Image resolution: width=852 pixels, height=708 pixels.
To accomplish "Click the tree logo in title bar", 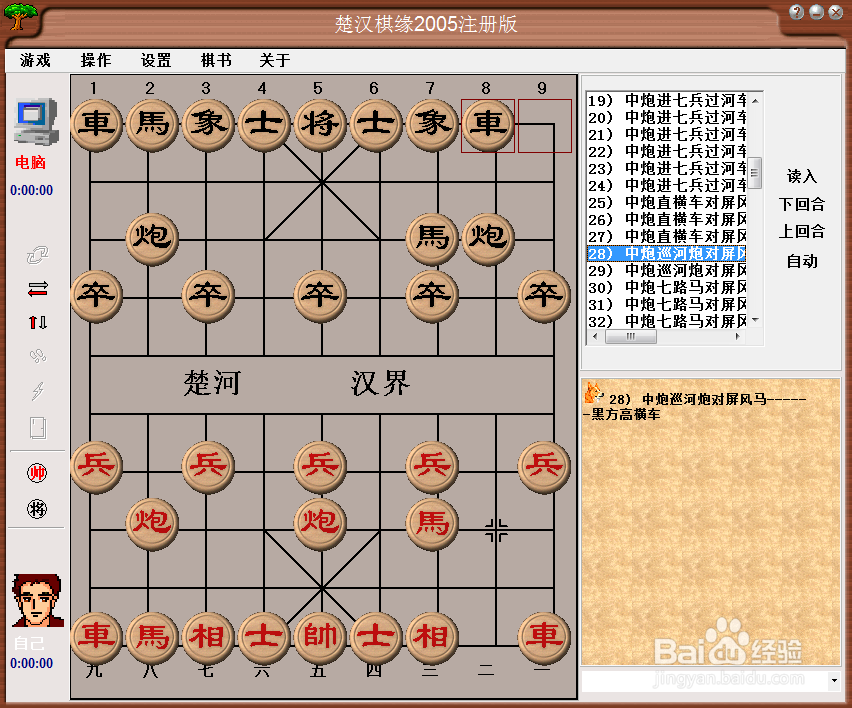I will tap(20, 16).
